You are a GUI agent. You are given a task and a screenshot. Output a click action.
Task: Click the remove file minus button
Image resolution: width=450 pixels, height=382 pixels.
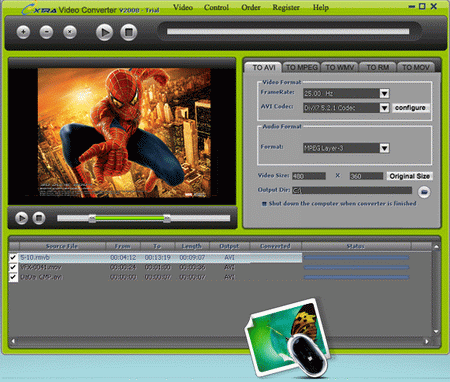pos(46,32)
